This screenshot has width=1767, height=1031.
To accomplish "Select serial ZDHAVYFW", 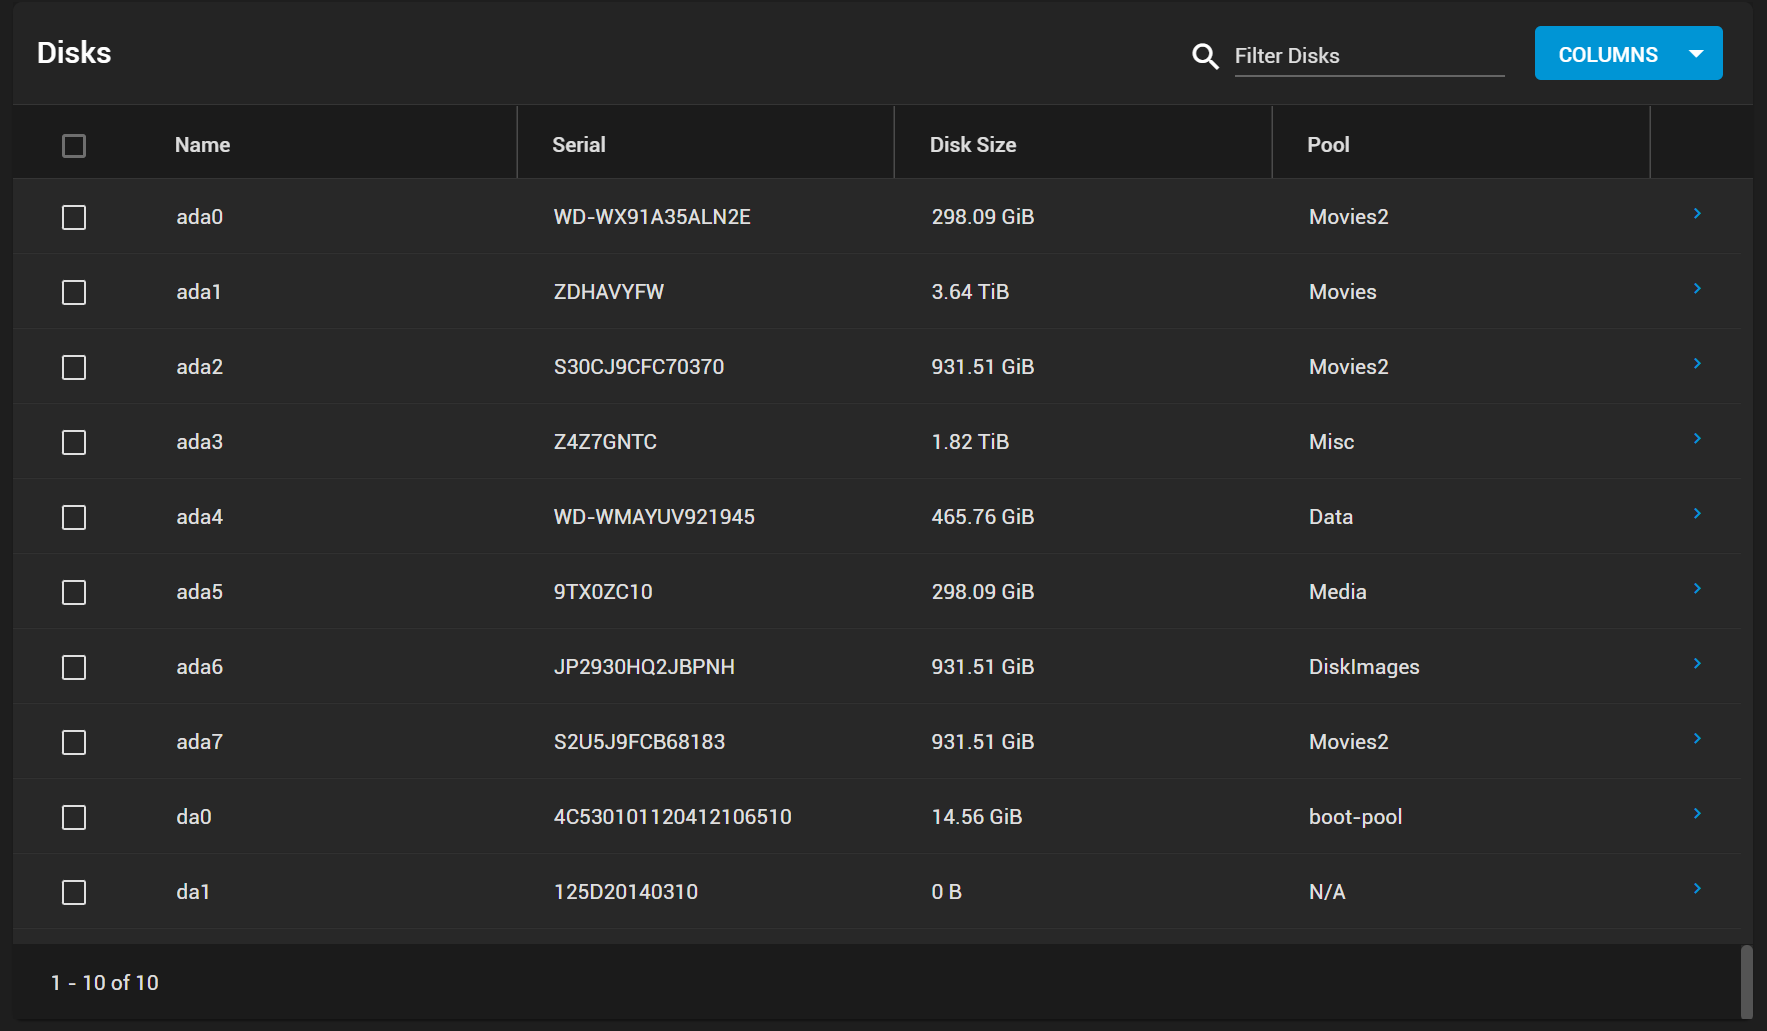I will point(609,292).
